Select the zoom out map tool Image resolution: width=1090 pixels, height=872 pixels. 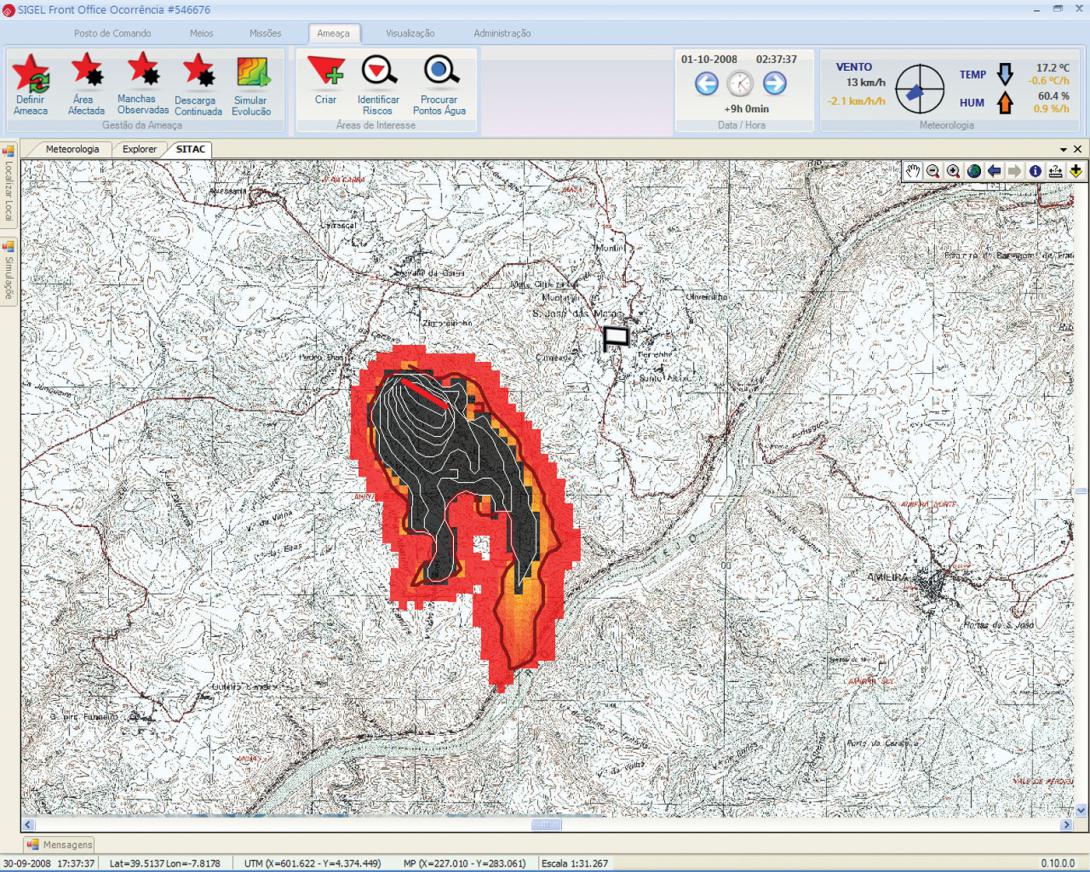pyautogui.click(x=933, y=171)
